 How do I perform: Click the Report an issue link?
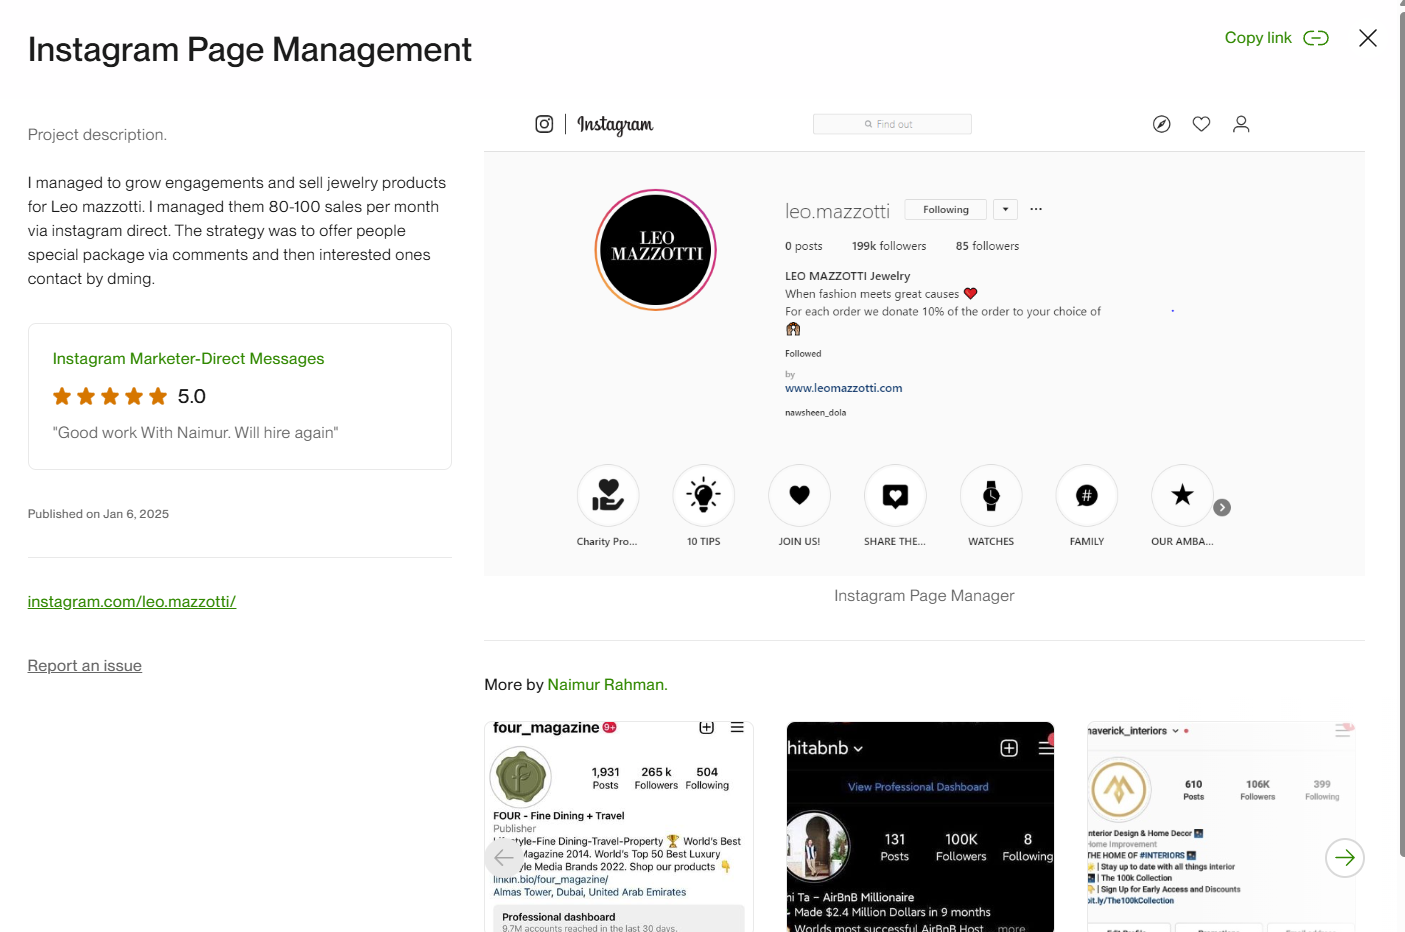click(x=85, y=666)
